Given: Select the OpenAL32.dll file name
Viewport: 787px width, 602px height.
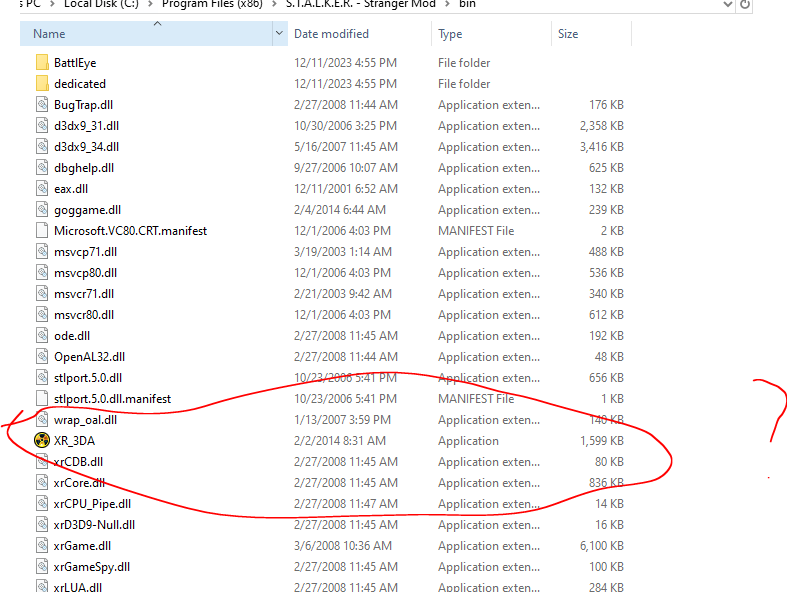Looking at the screenshot, I should [89, 357].
